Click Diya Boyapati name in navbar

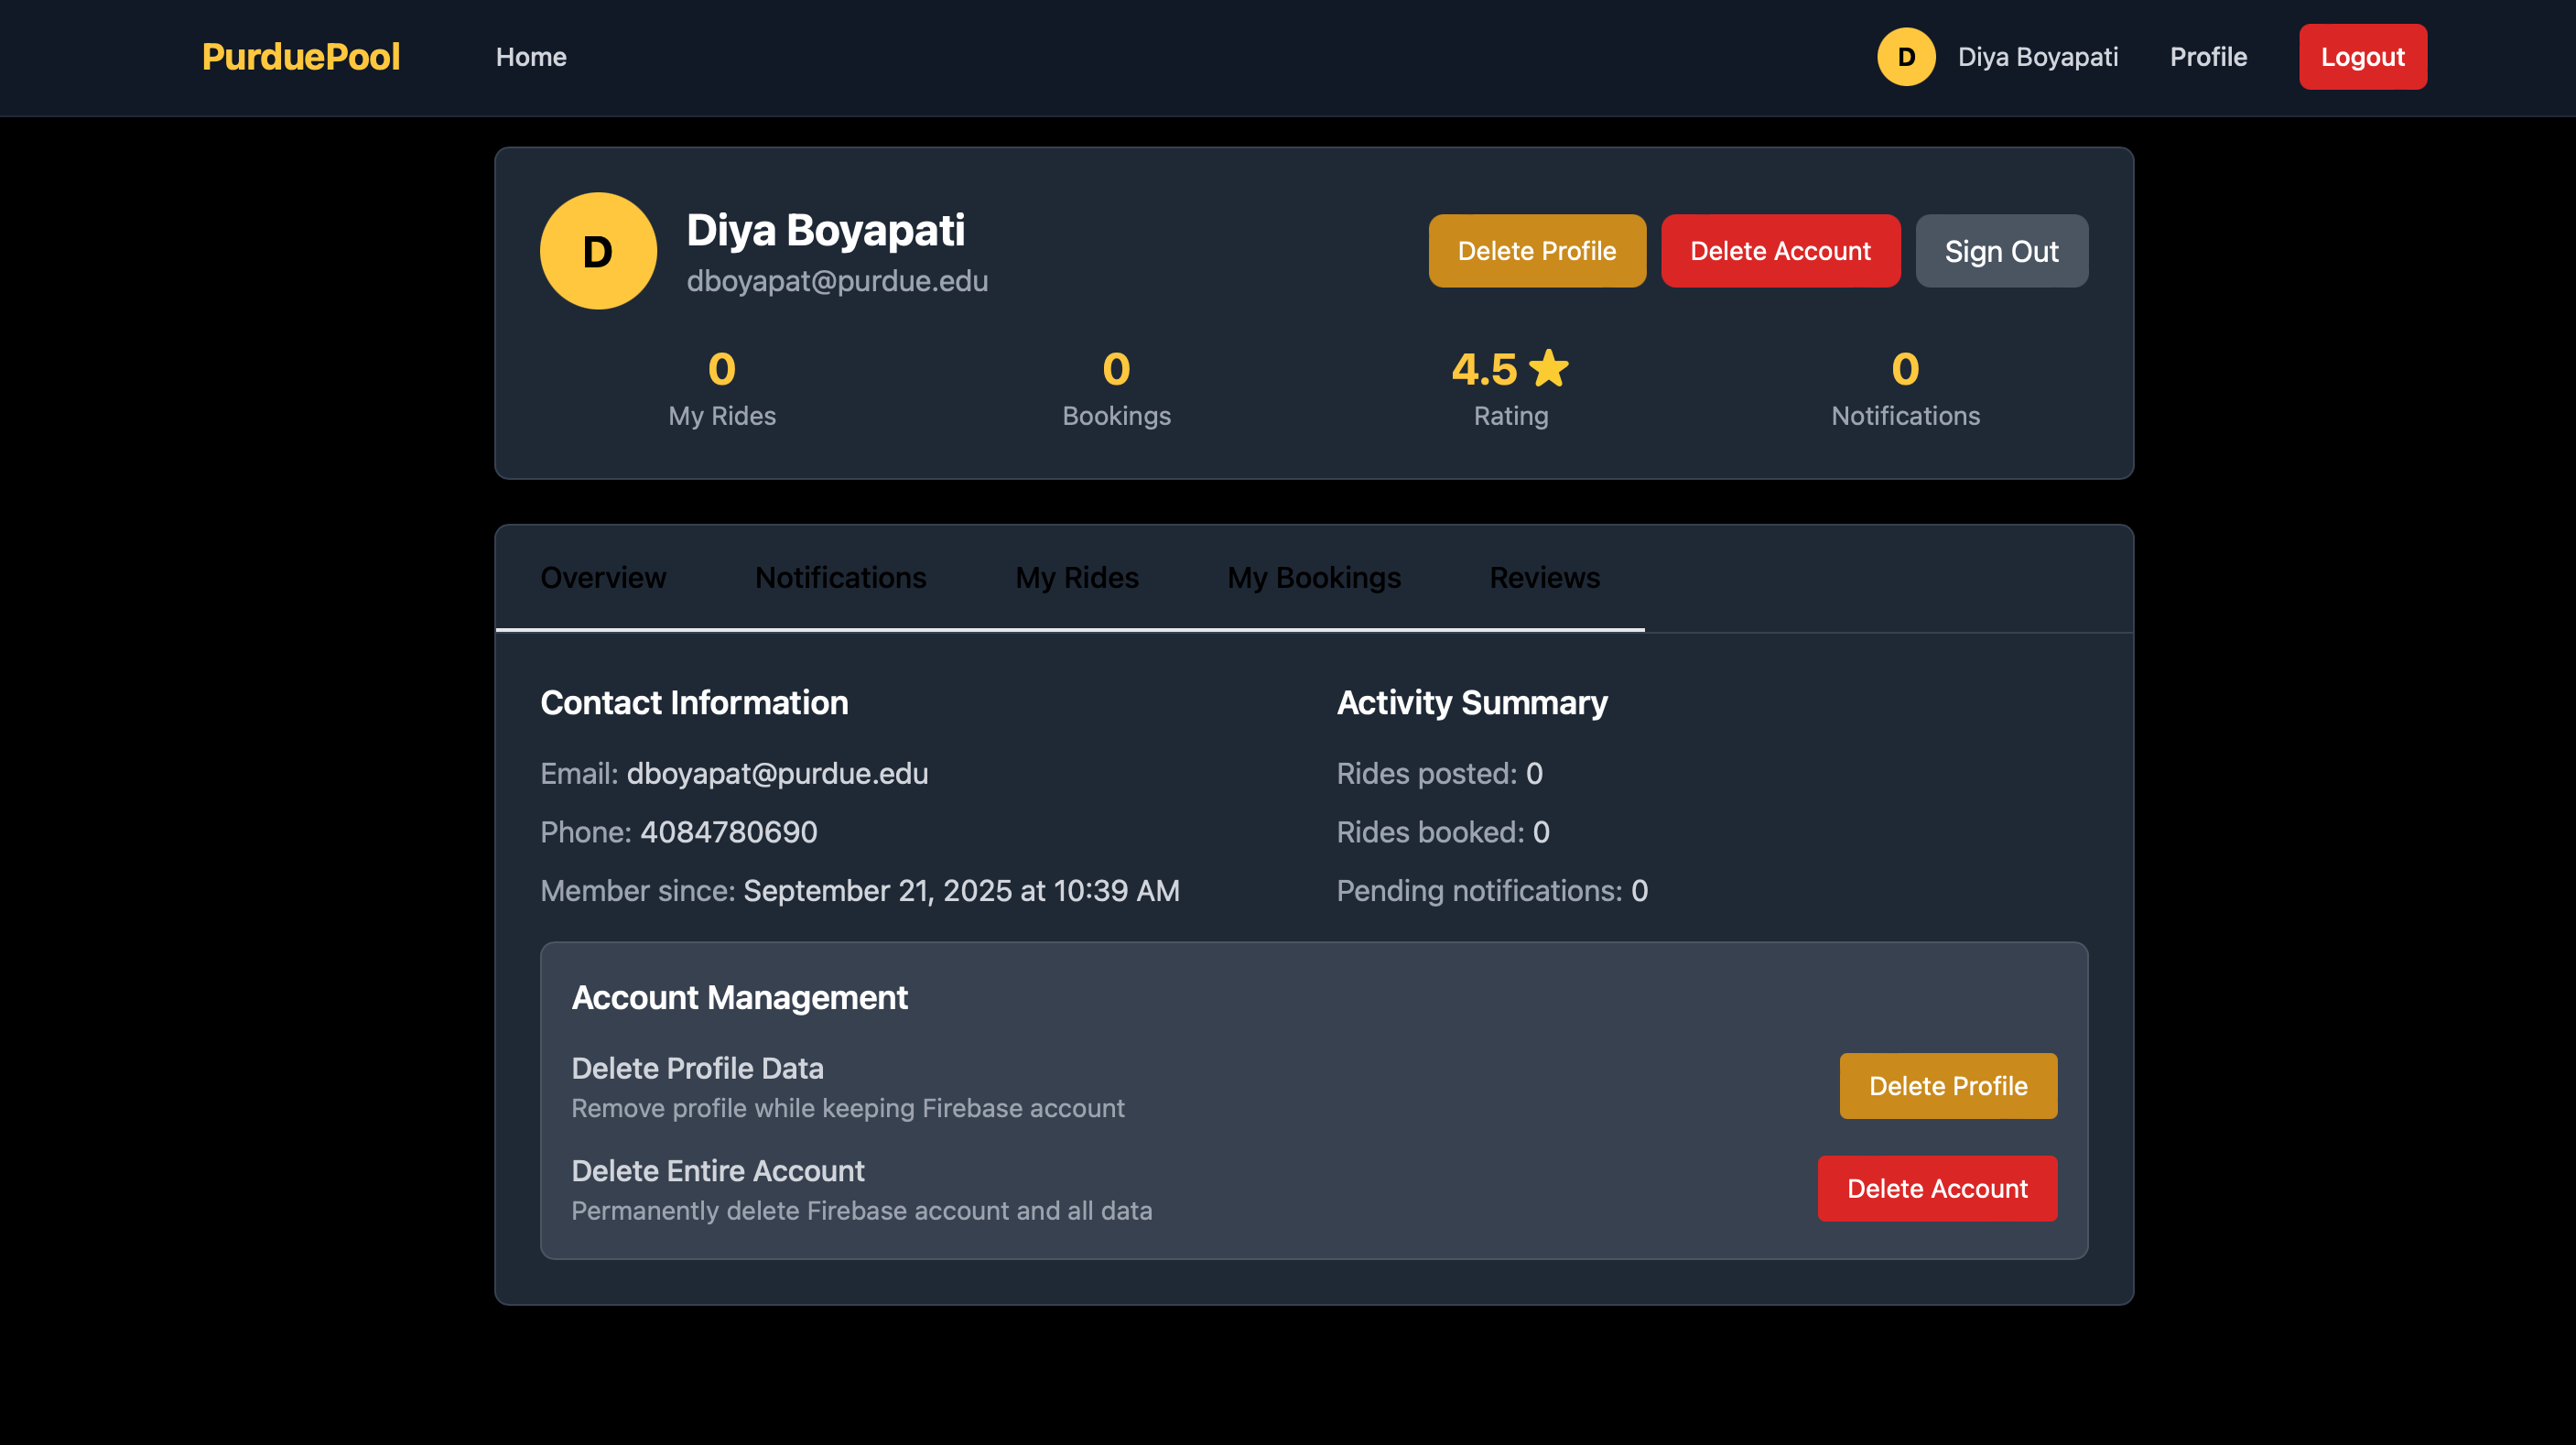tap(2037, 57)
